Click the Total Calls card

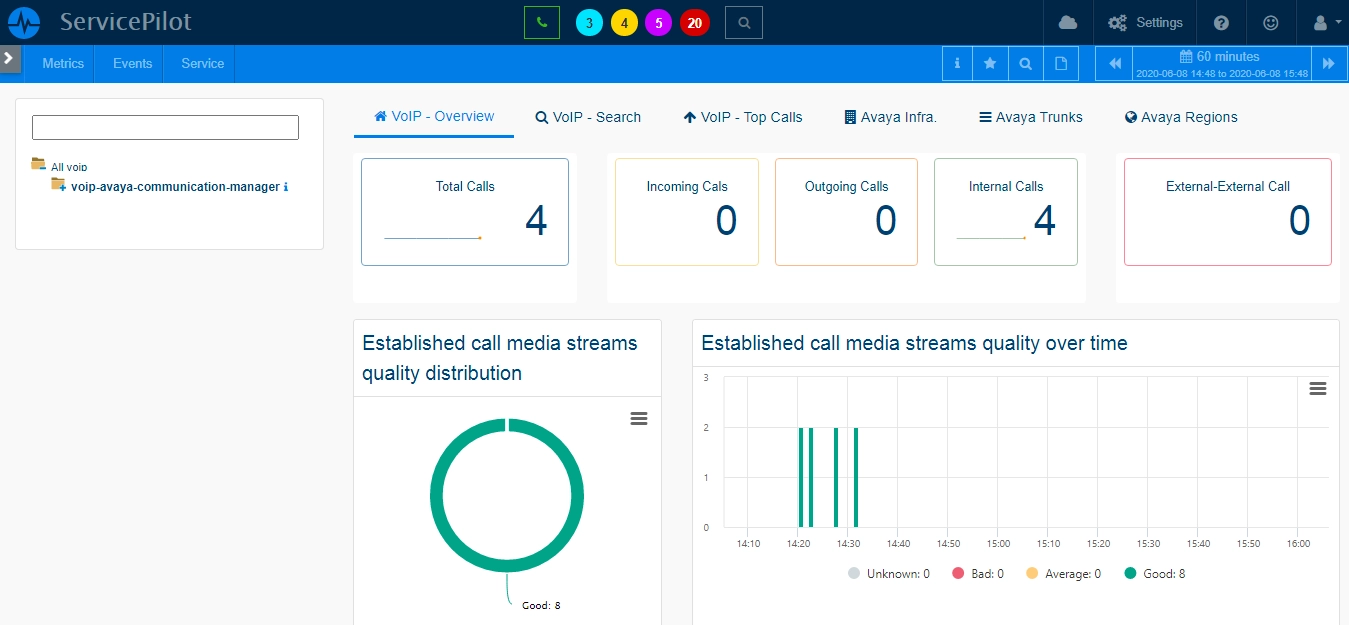[x=465, y=212]
